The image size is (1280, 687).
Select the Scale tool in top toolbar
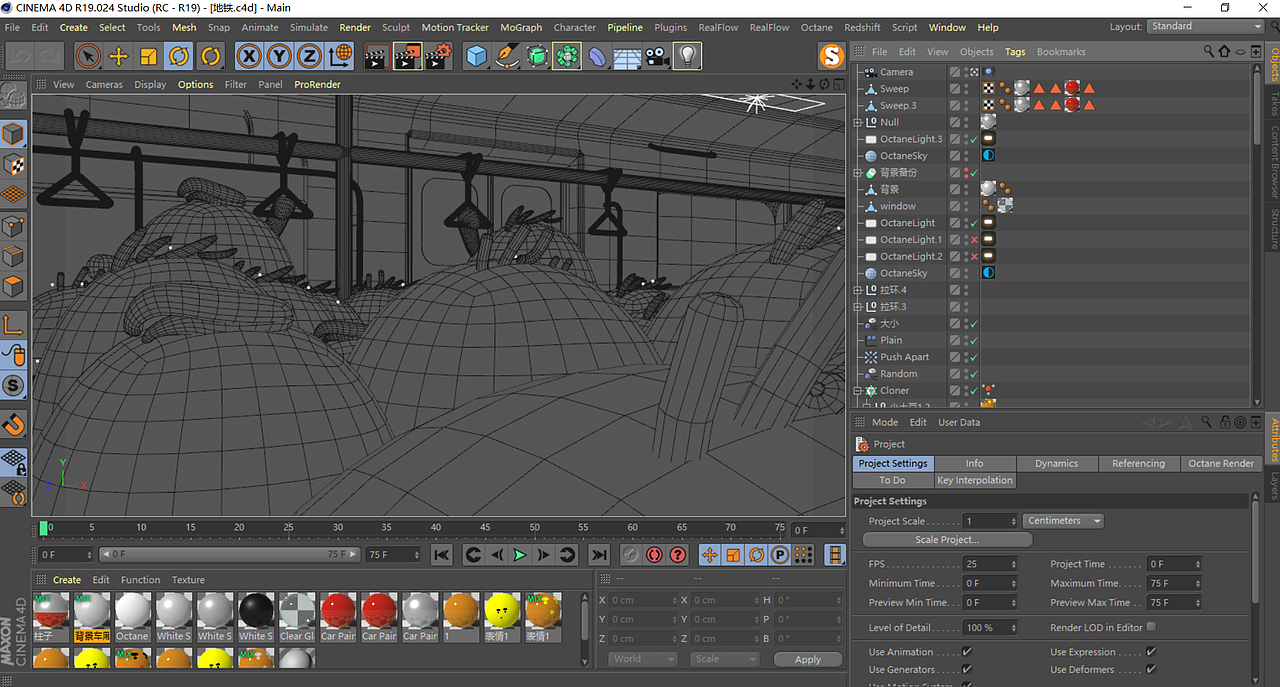tap(149, 56)
